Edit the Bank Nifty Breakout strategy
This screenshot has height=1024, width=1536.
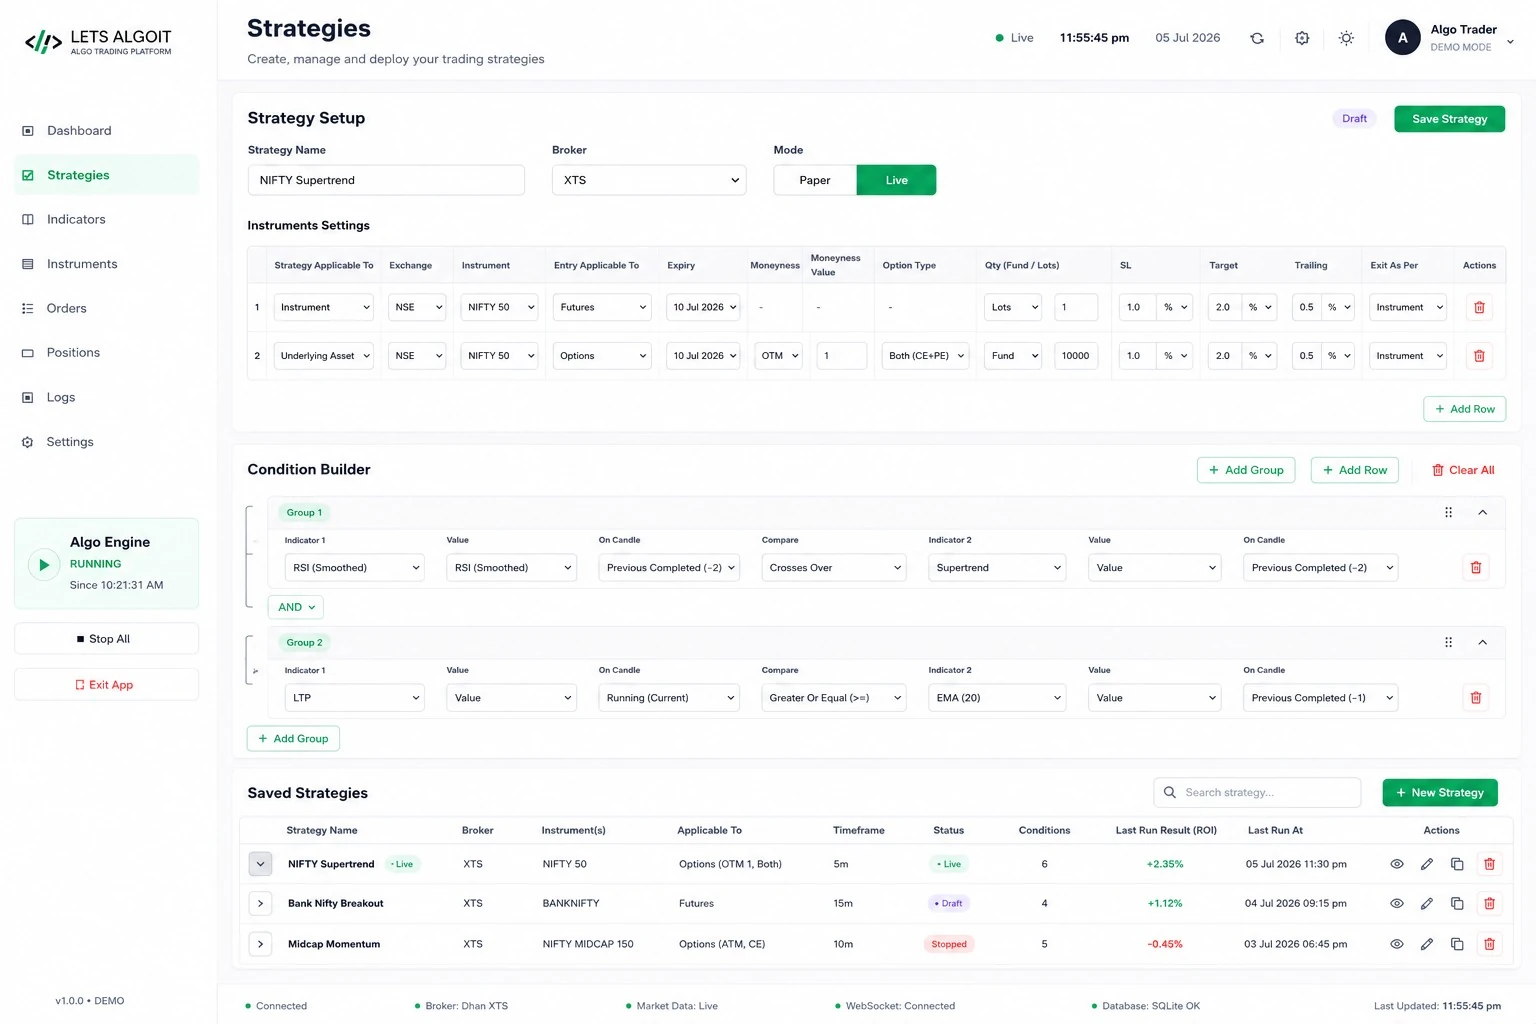tap(1427, 903)
